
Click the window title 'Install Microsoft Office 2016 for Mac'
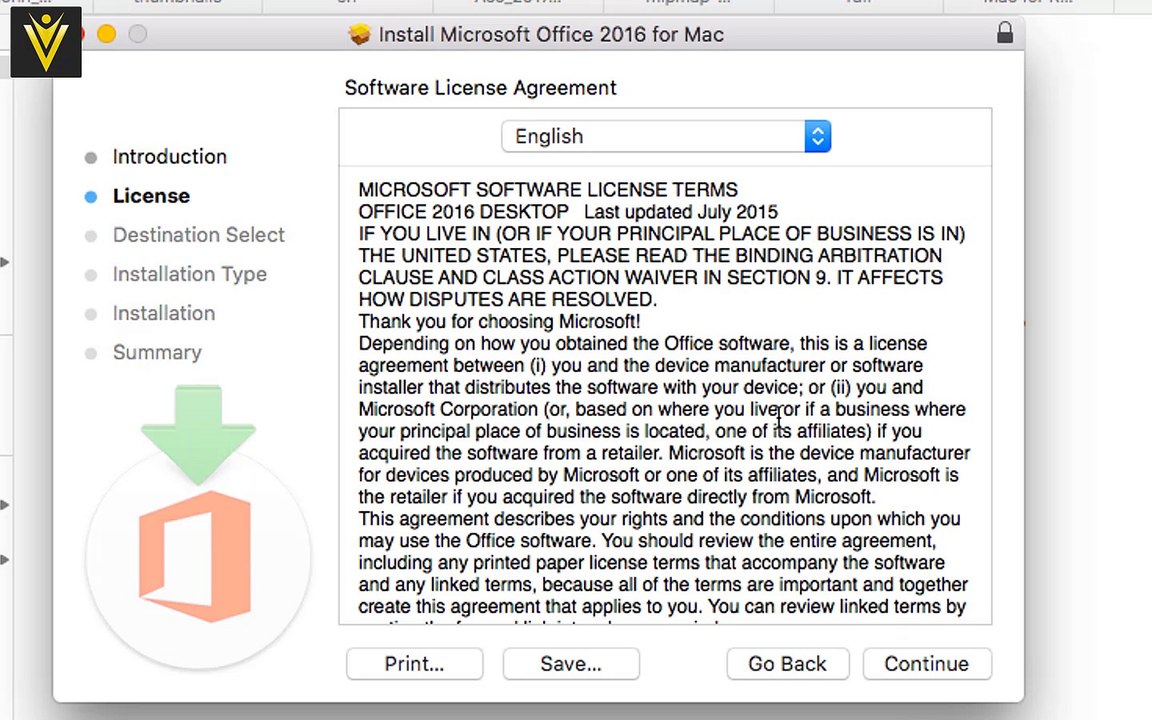click(551, 35)
